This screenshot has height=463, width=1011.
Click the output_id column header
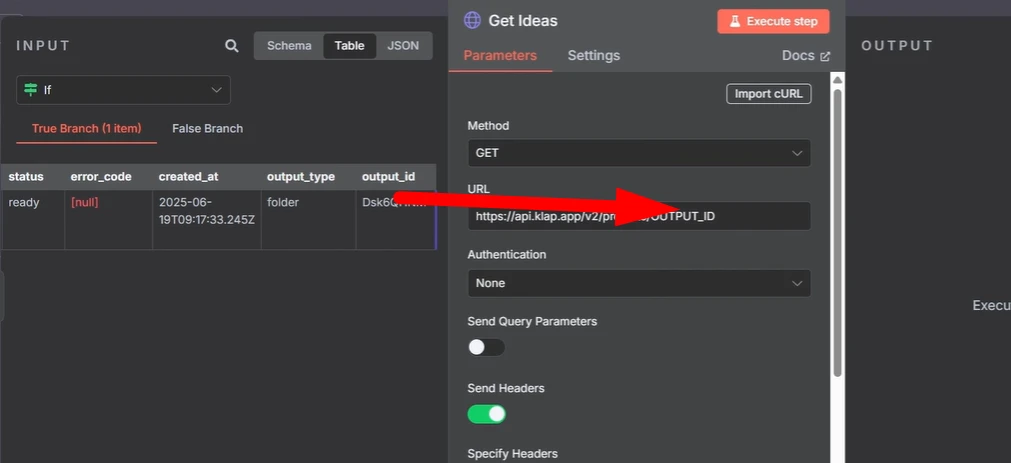tap(396, 177)
